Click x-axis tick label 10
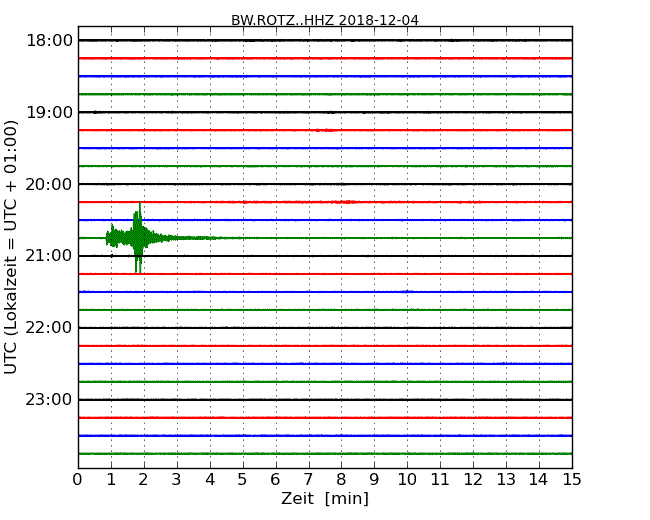Viewport: 650px width, 520px height. [407, 480]
